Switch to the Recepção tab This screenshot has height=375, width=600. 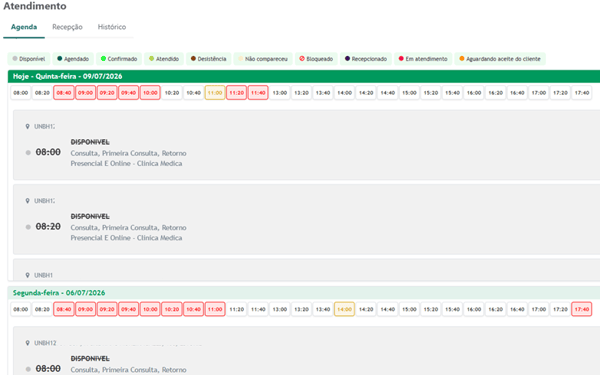(67, 27)
